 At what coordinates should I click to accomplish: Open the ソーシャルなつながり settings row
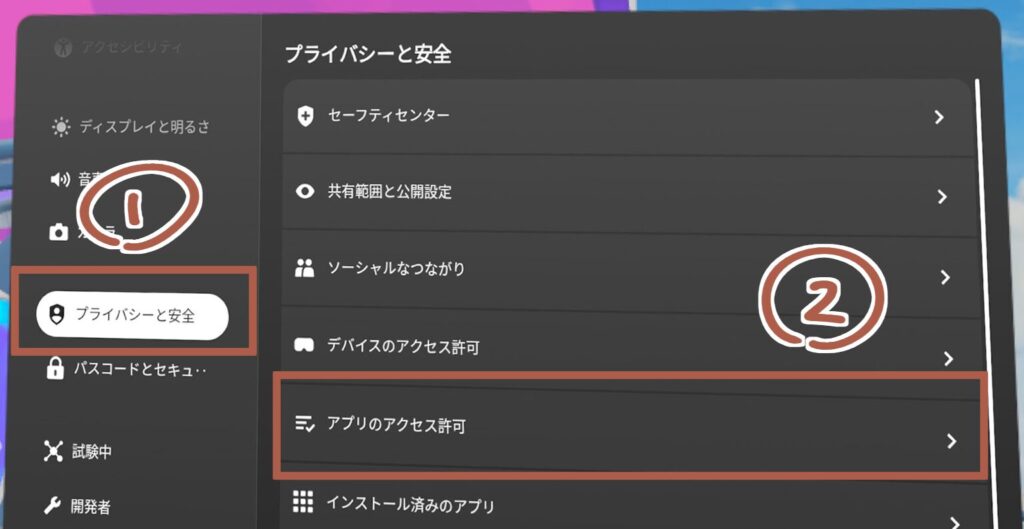pyautogui.click(x=620, y=270)
